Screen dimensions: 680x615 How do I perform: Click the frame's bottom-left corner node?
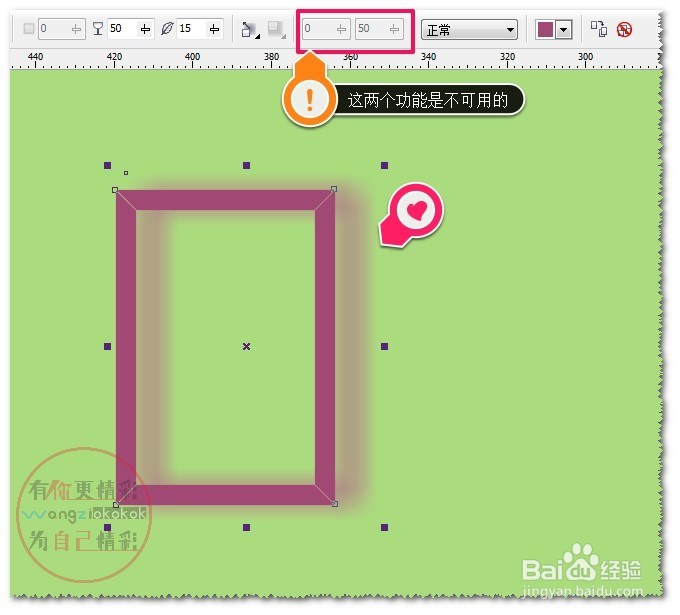coord(116,504)
